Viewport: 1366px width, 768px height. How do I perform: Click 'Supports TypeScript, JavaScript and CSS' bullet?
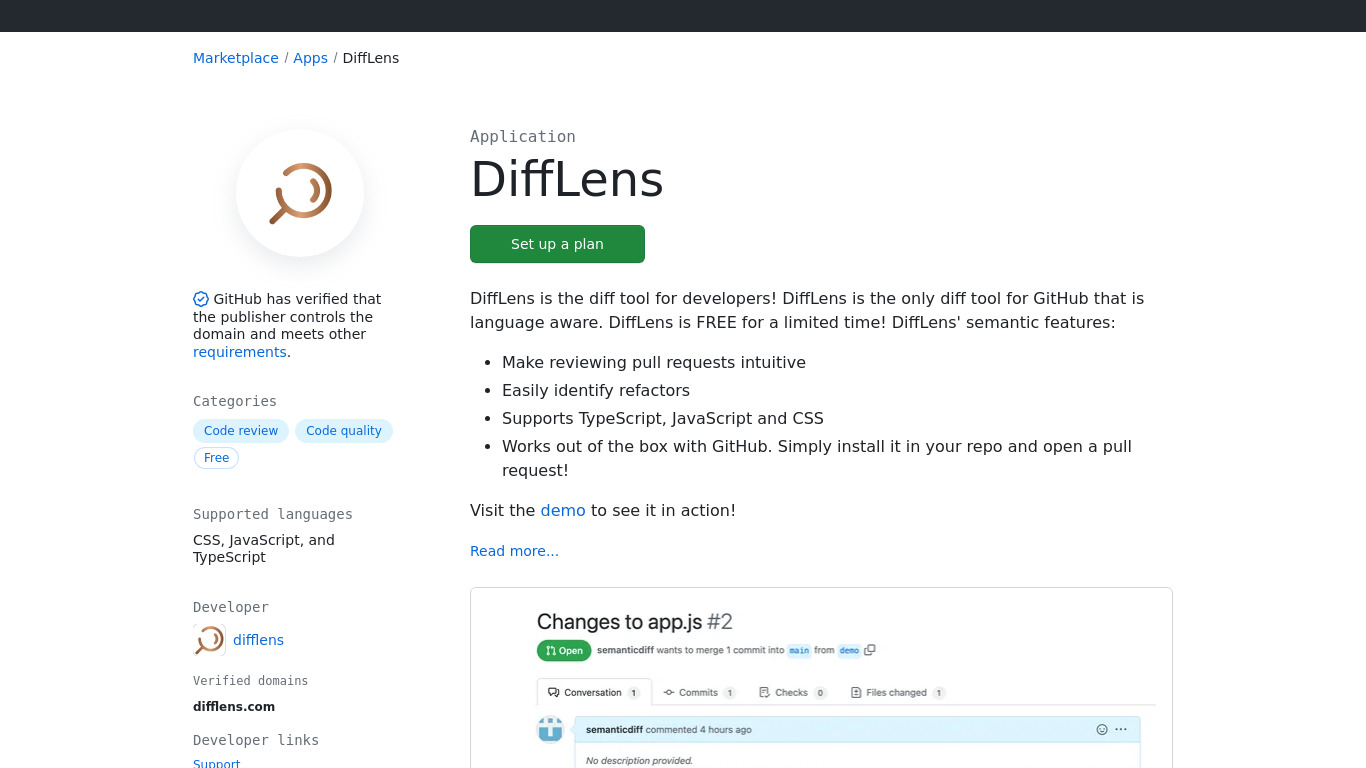tap(663, 418)
